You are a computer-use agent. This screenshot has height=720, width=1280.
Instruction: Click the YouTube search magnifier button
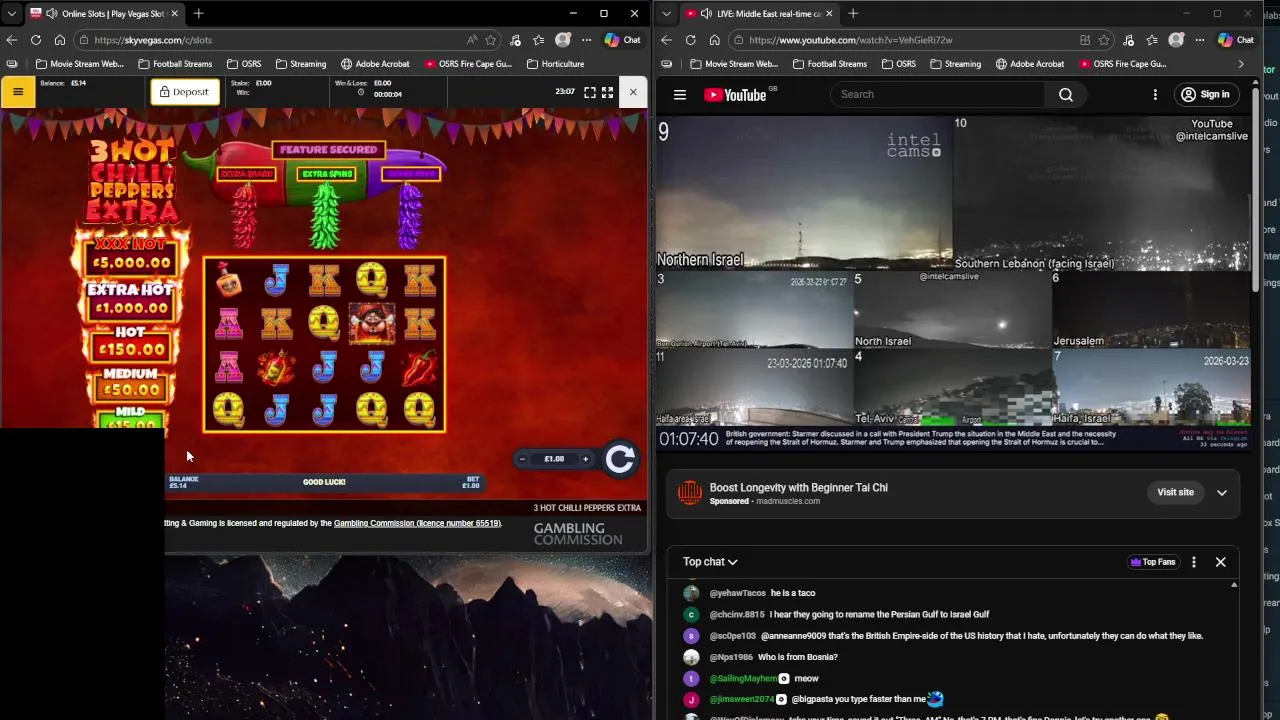pos(1066,94)
